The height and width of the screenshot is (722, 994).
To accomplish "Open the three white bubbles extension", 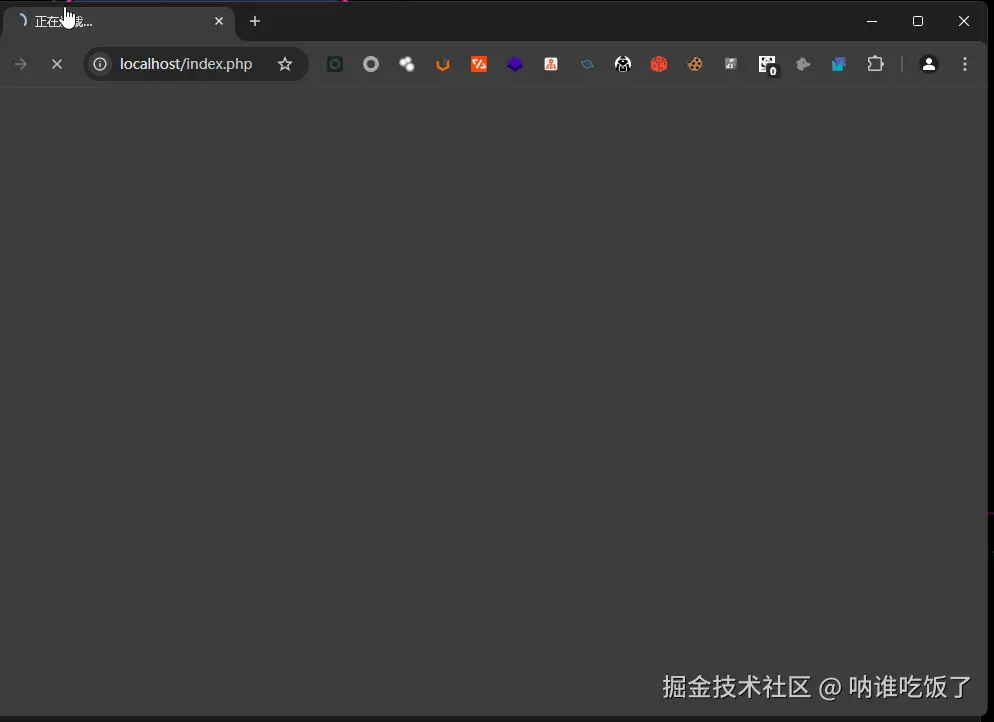I will (407, 64).
